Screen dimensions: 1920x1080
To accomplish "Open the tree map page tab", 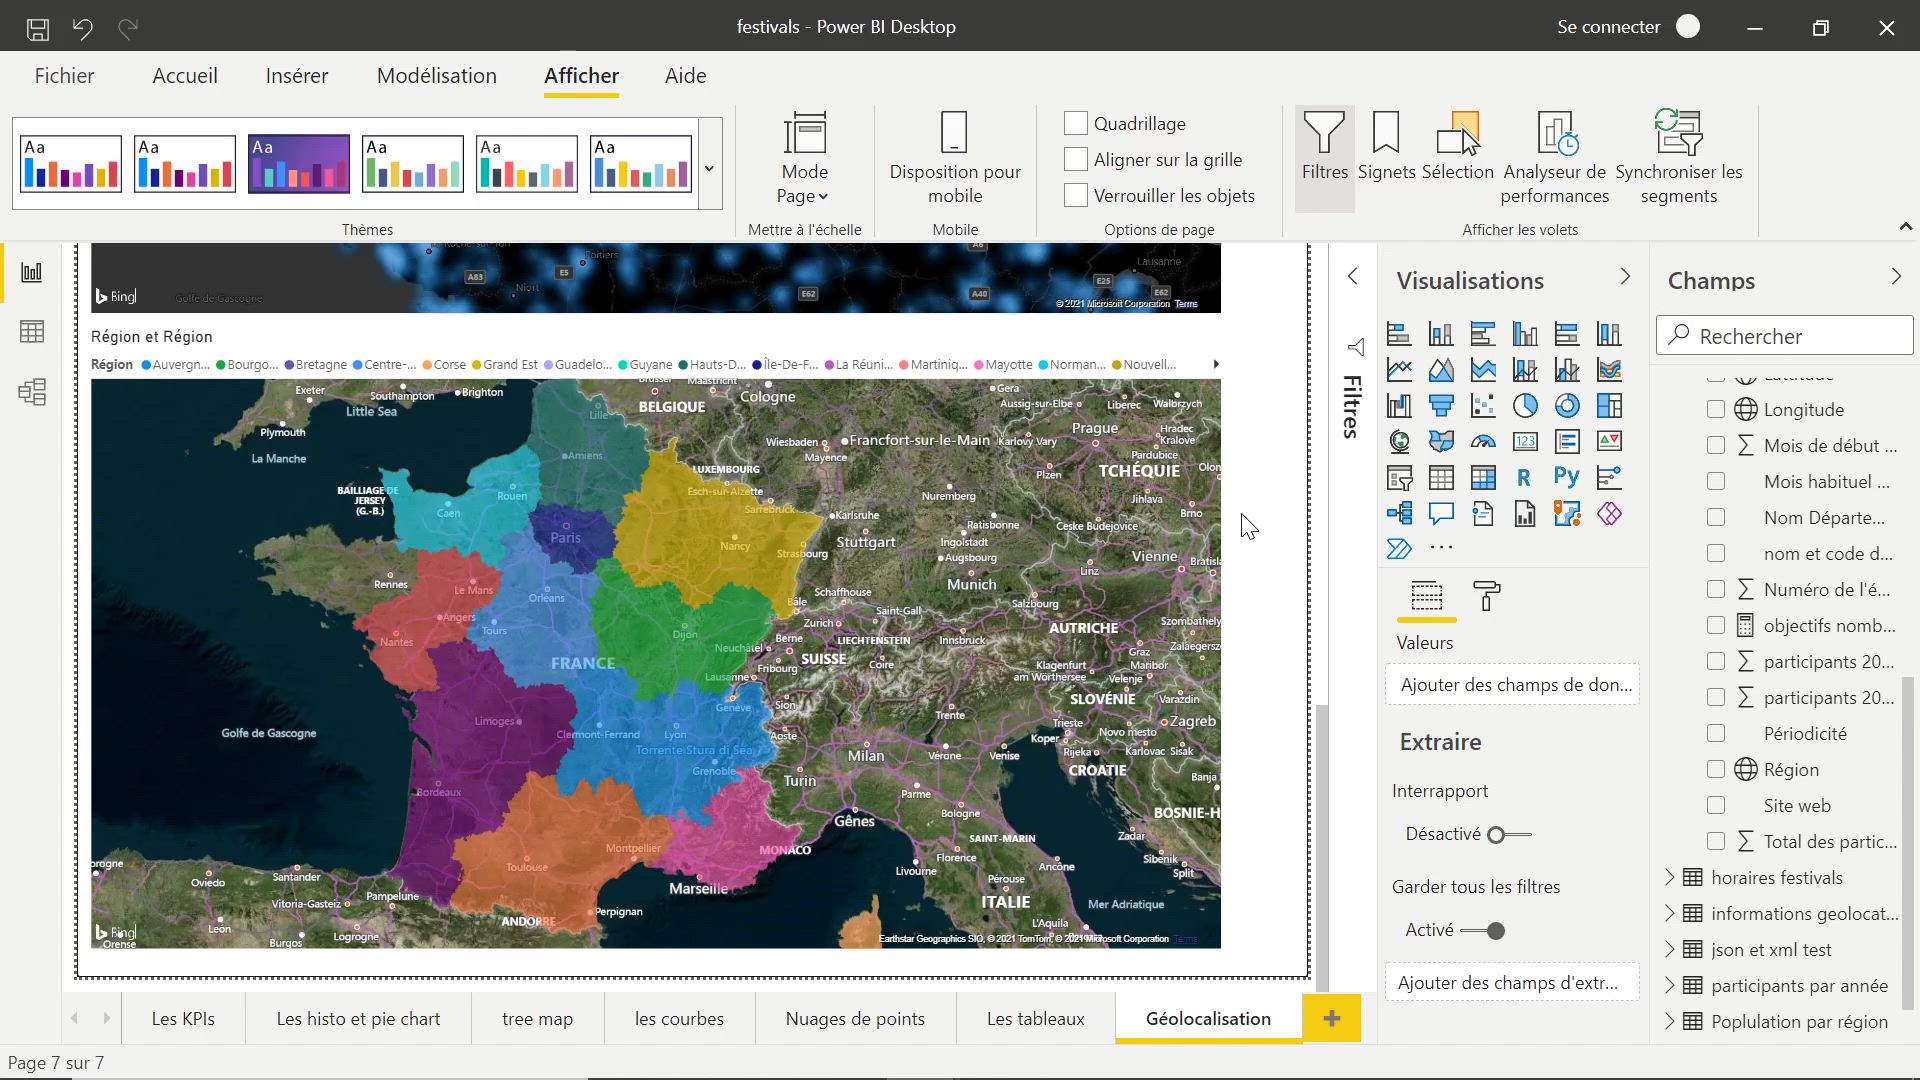I will point(537,1019).
